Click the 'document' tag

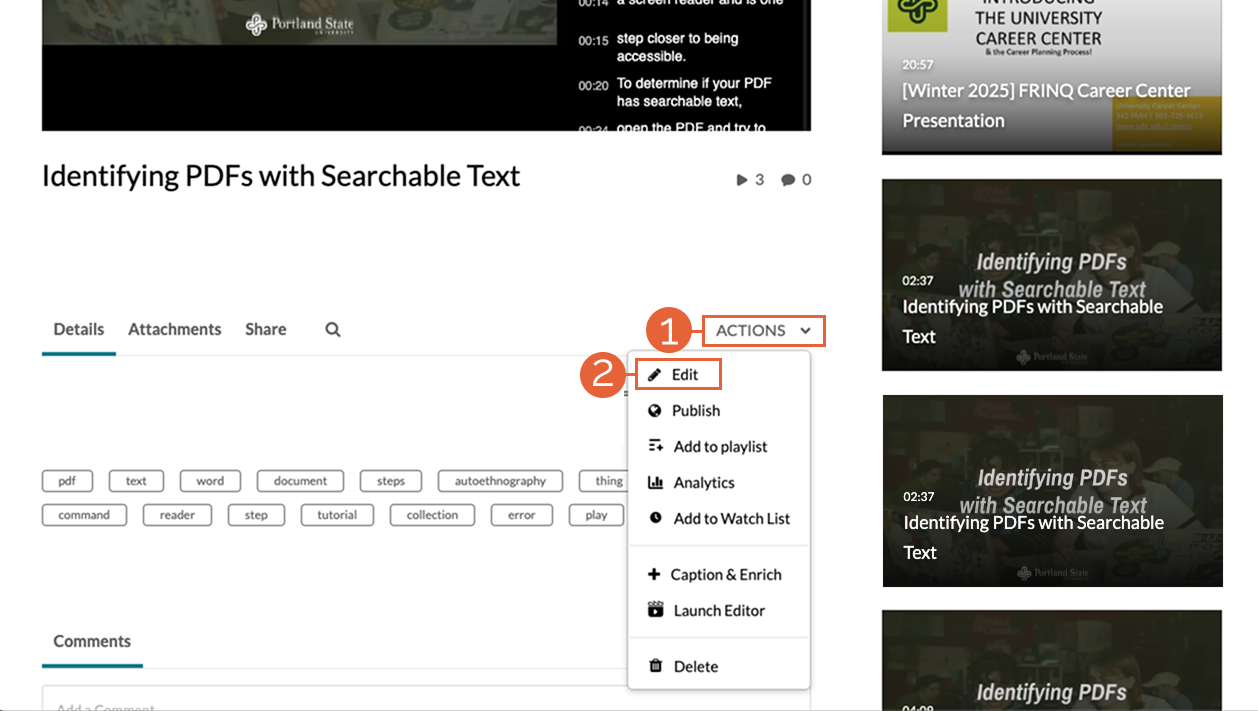[300, 481]
